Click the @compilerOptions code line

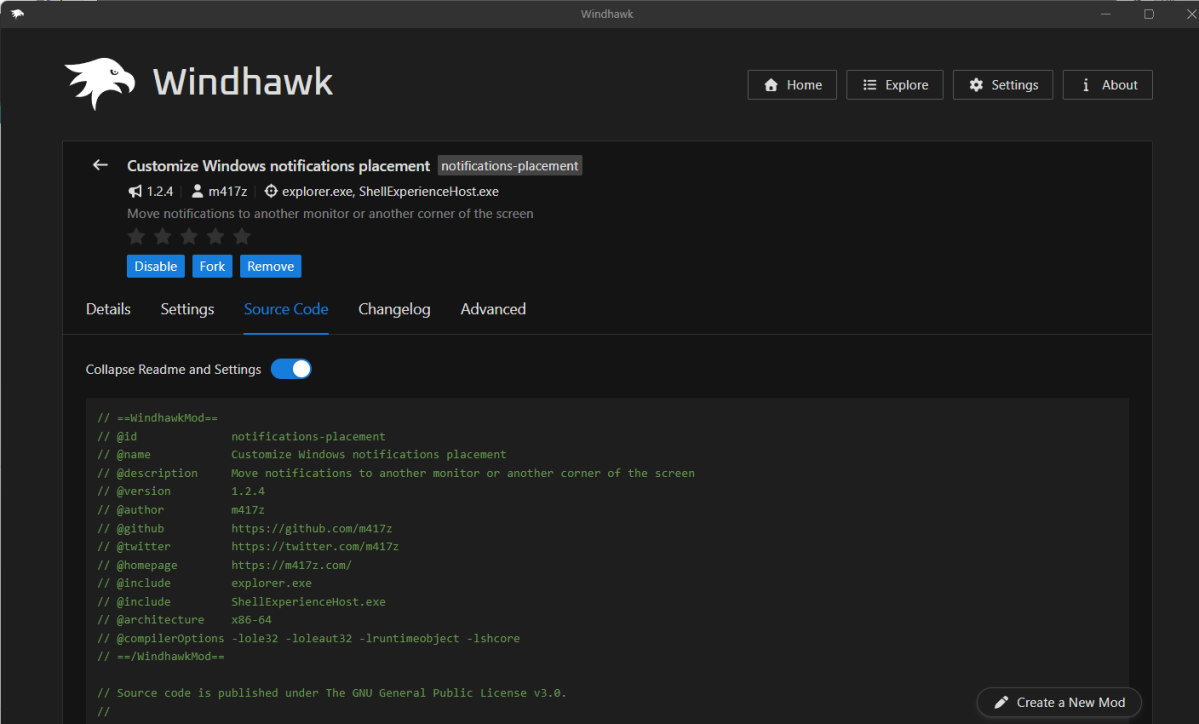309,638
